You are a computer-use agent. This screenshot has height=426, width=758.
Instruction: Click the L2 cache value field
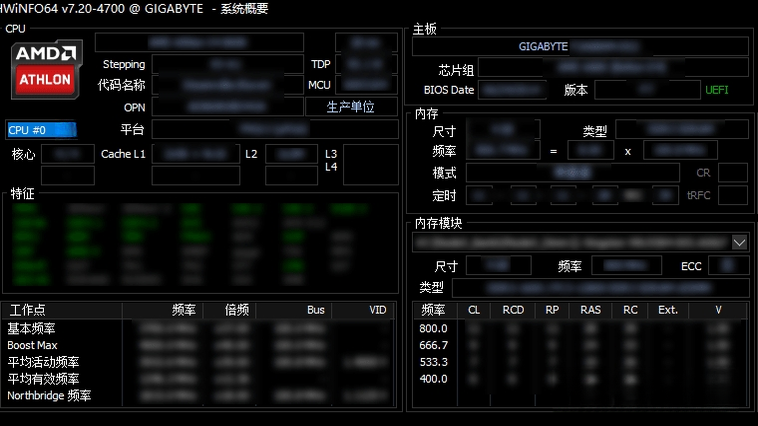click(x=292, y=154)
